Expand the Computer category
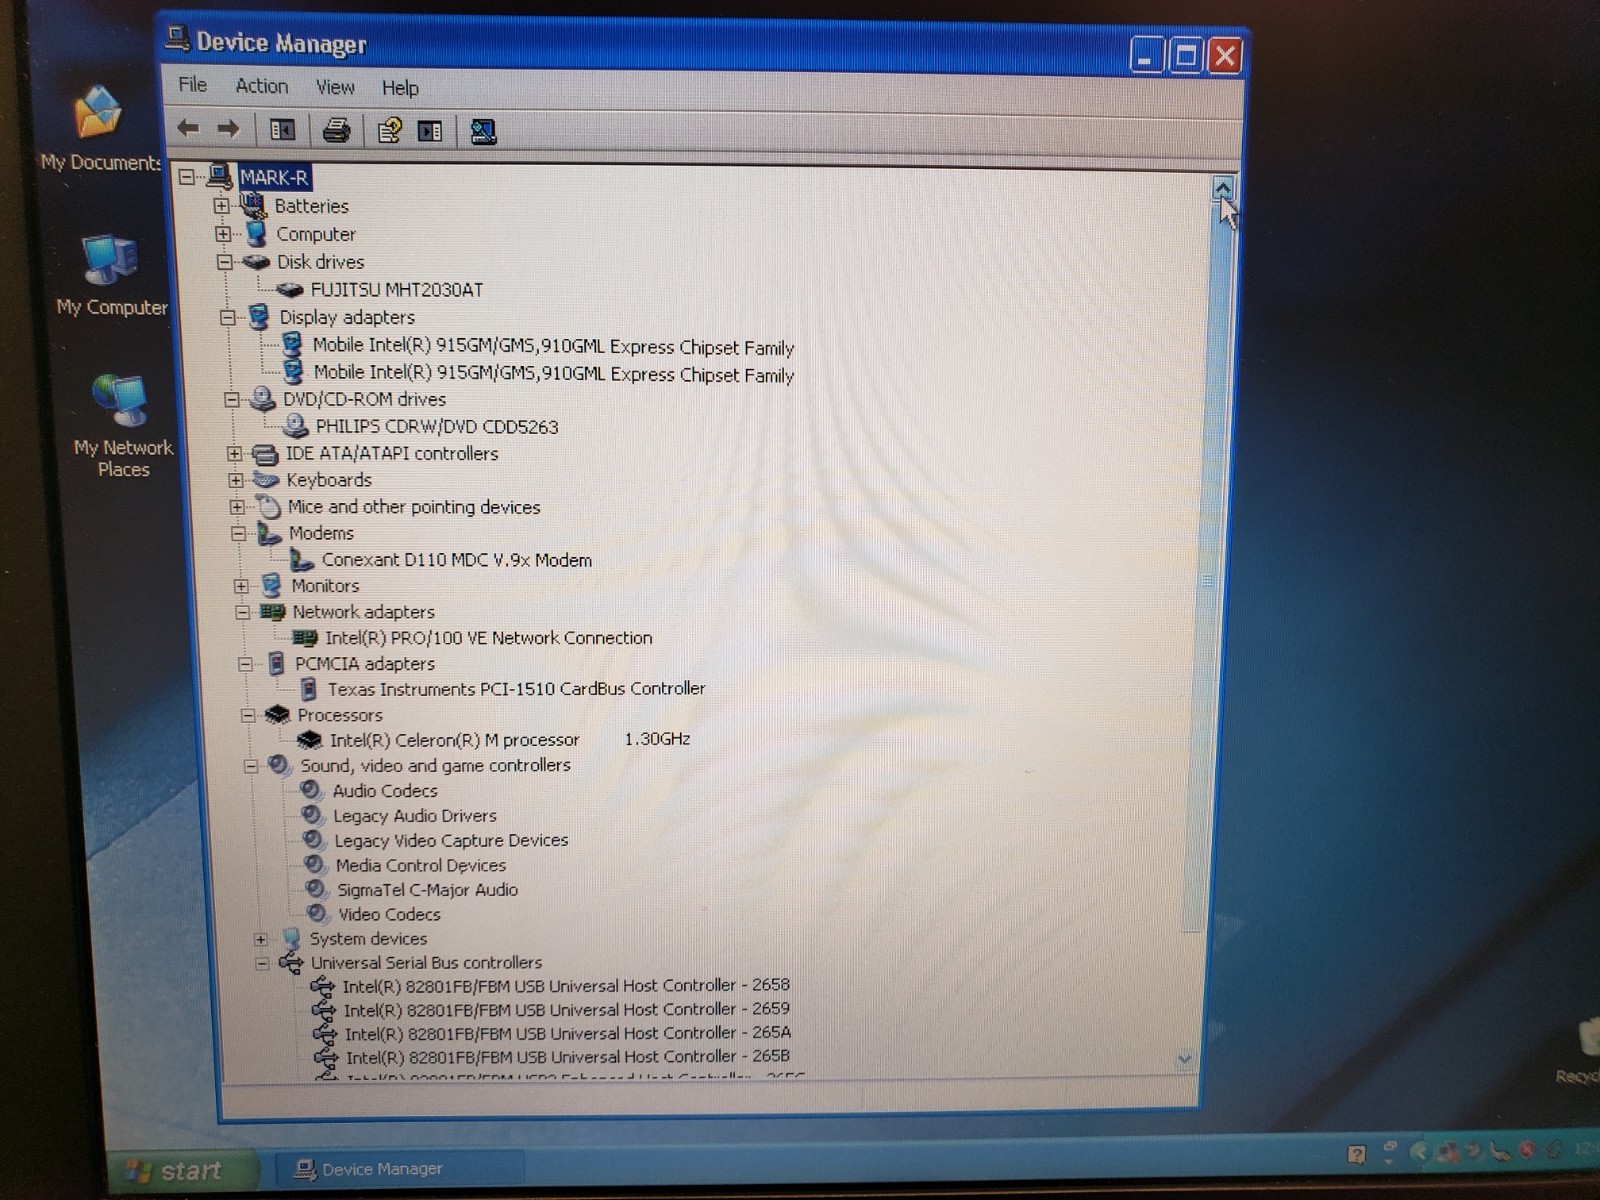Screen dimensions: 1600x1200 point(223,234)
